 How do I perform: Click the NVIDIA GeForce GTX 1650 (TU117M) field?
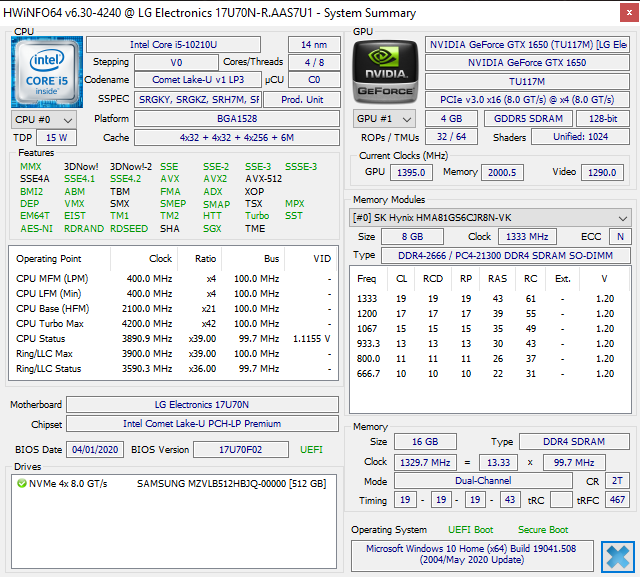527,44
